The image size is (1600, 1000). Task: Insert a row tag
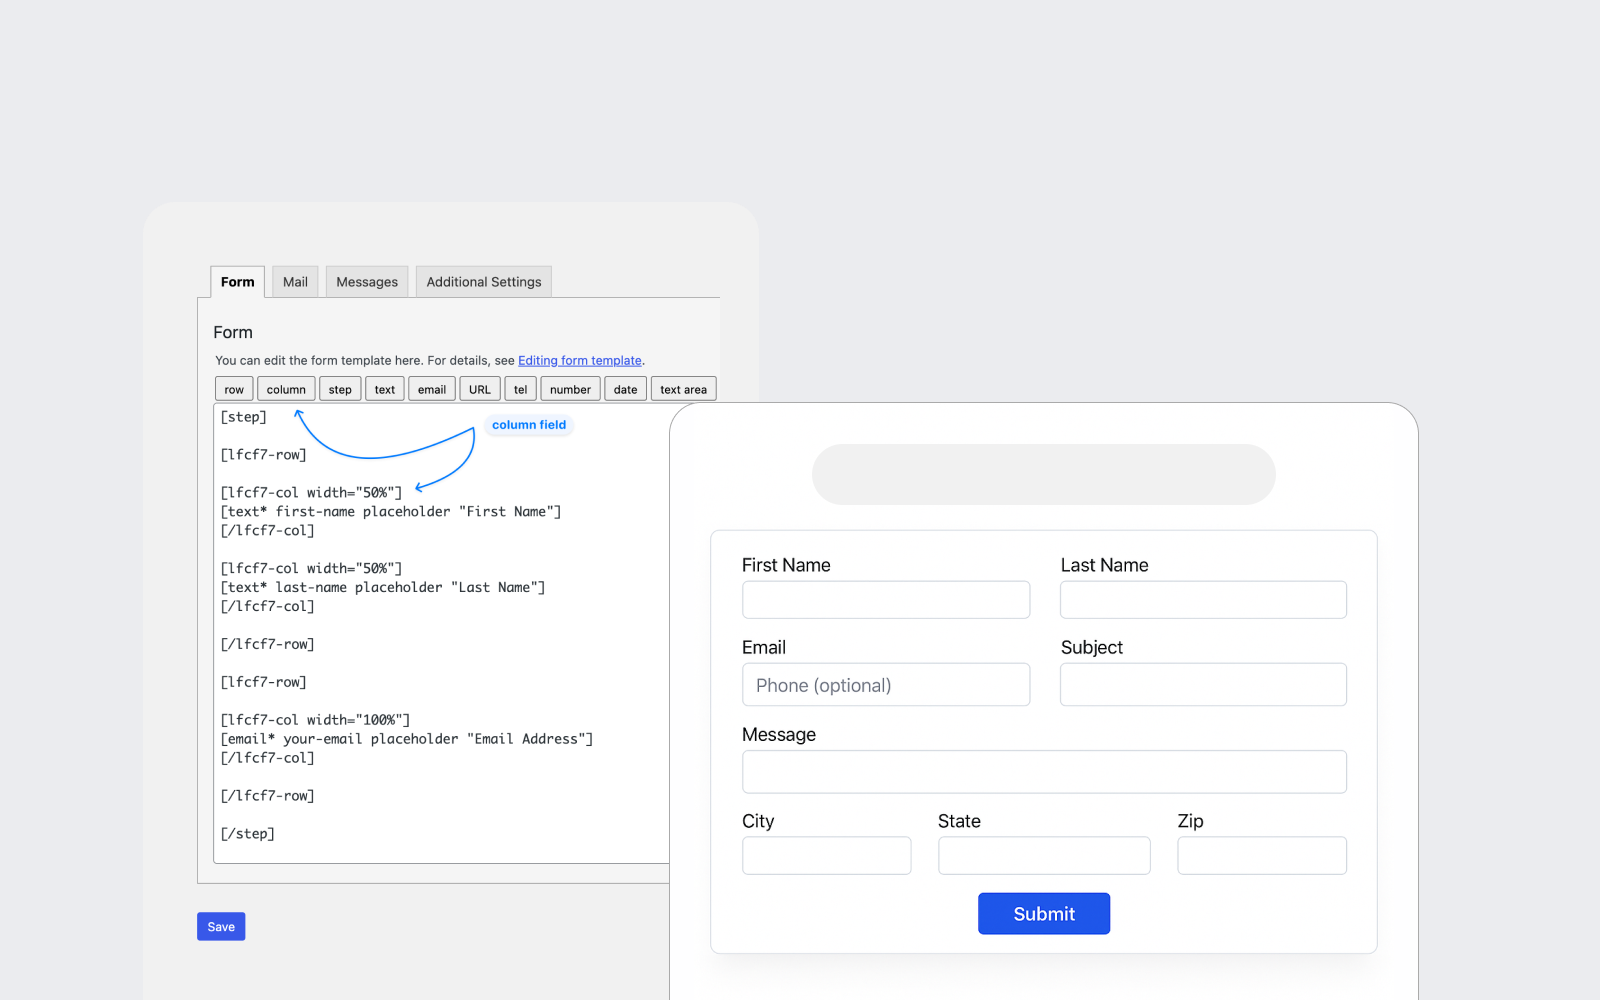pos(234,389)
